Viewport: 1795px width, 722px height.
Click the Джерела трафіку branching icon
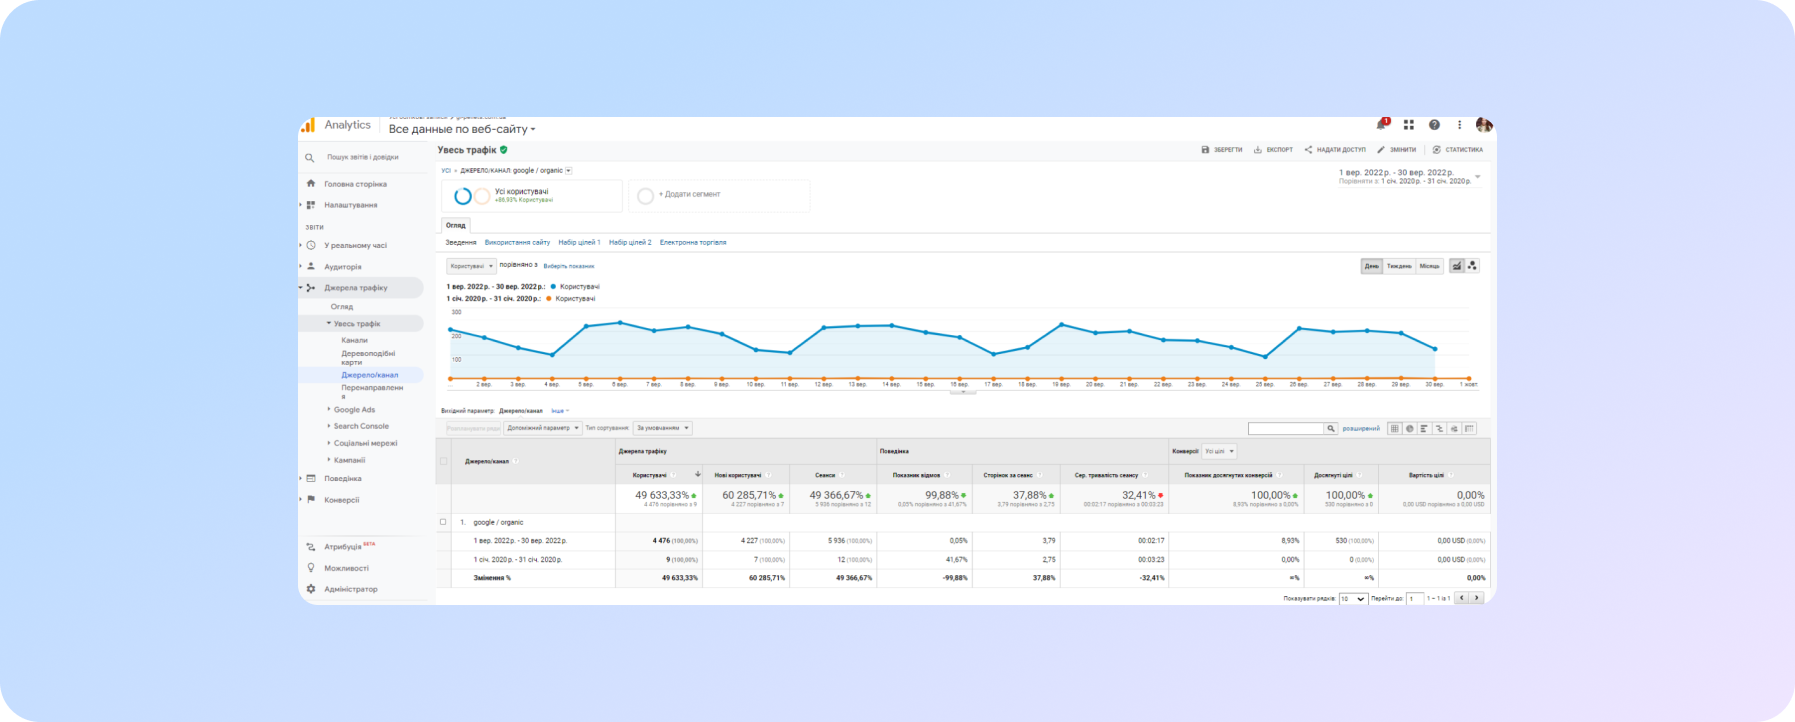311,288
